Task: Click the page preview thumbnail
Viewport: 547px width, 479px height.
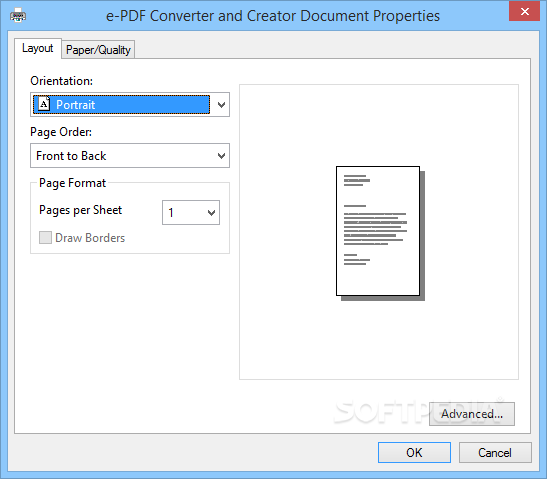Action: [x=380, y=233]
